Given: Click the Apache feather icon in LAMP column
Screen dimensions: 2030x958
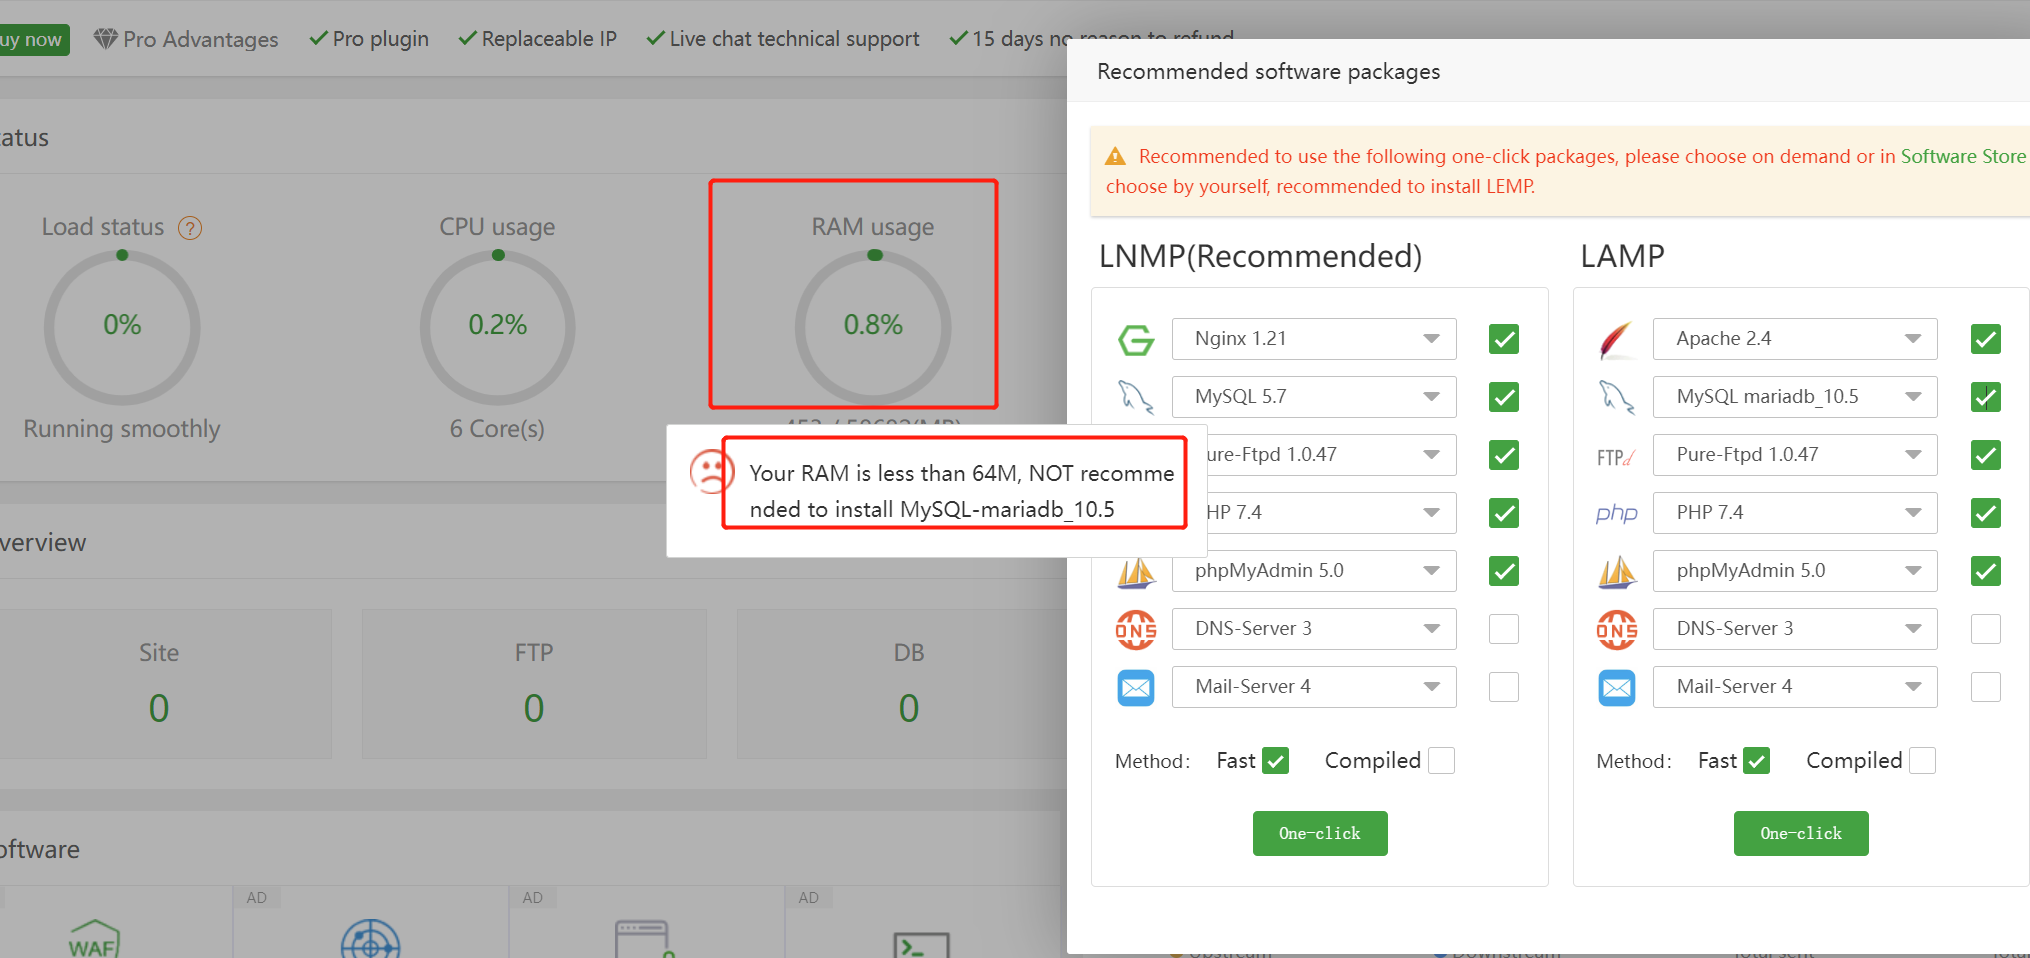Looking at the screenshot, I should pyautogui.click(x=1616, y=339).
